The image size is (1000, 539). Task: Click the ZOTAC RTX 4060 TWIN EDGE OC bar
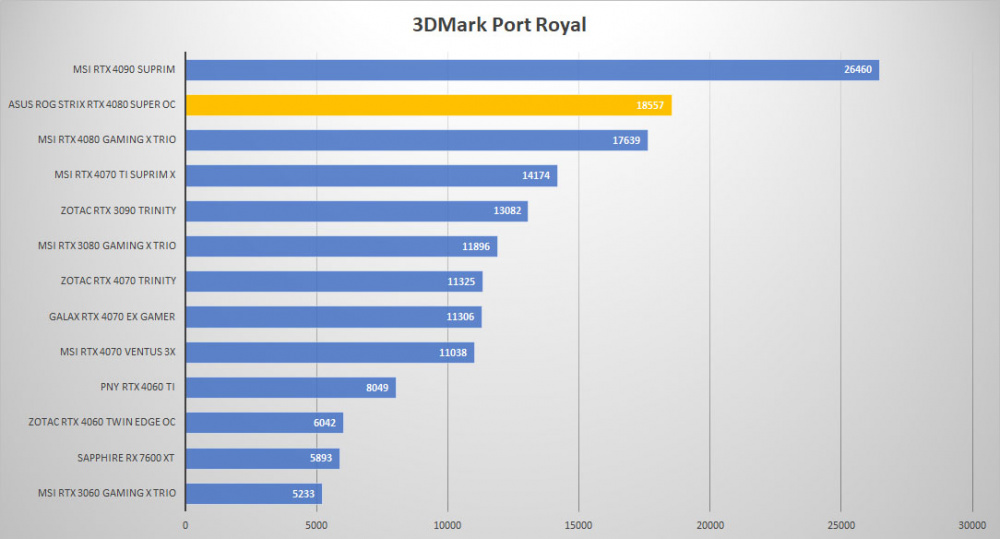[265, 422]
